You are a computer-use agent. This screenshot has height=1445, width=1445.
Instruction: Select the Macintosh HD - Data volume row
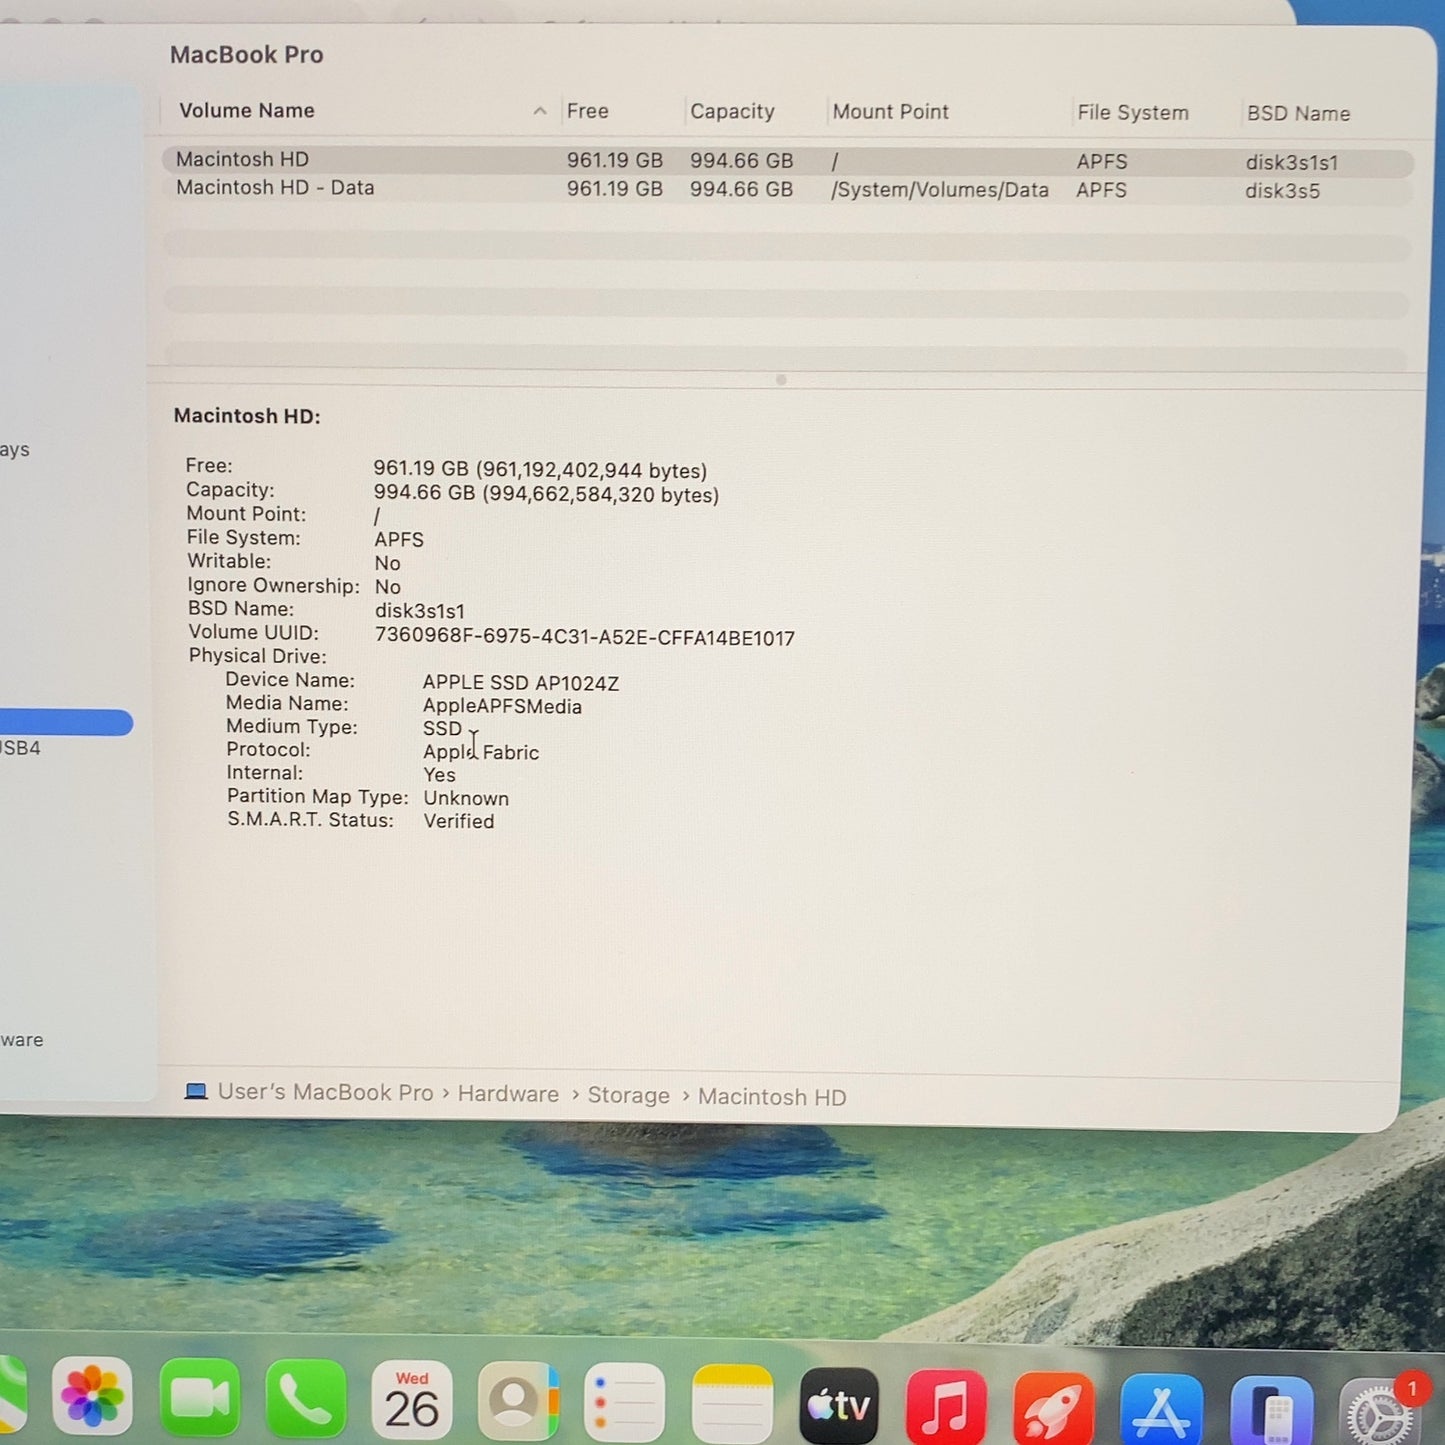click(x=787, y=189)
